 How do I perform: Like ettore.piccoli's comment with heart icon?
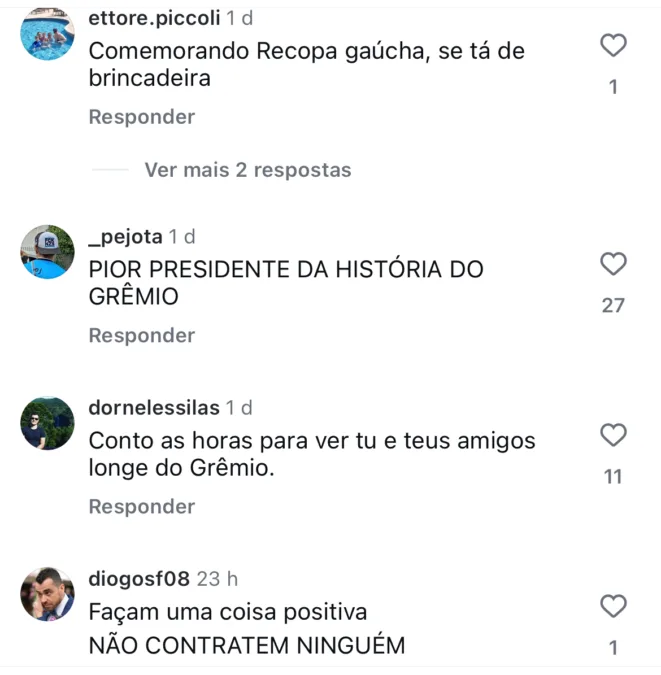tap(613, 45)
